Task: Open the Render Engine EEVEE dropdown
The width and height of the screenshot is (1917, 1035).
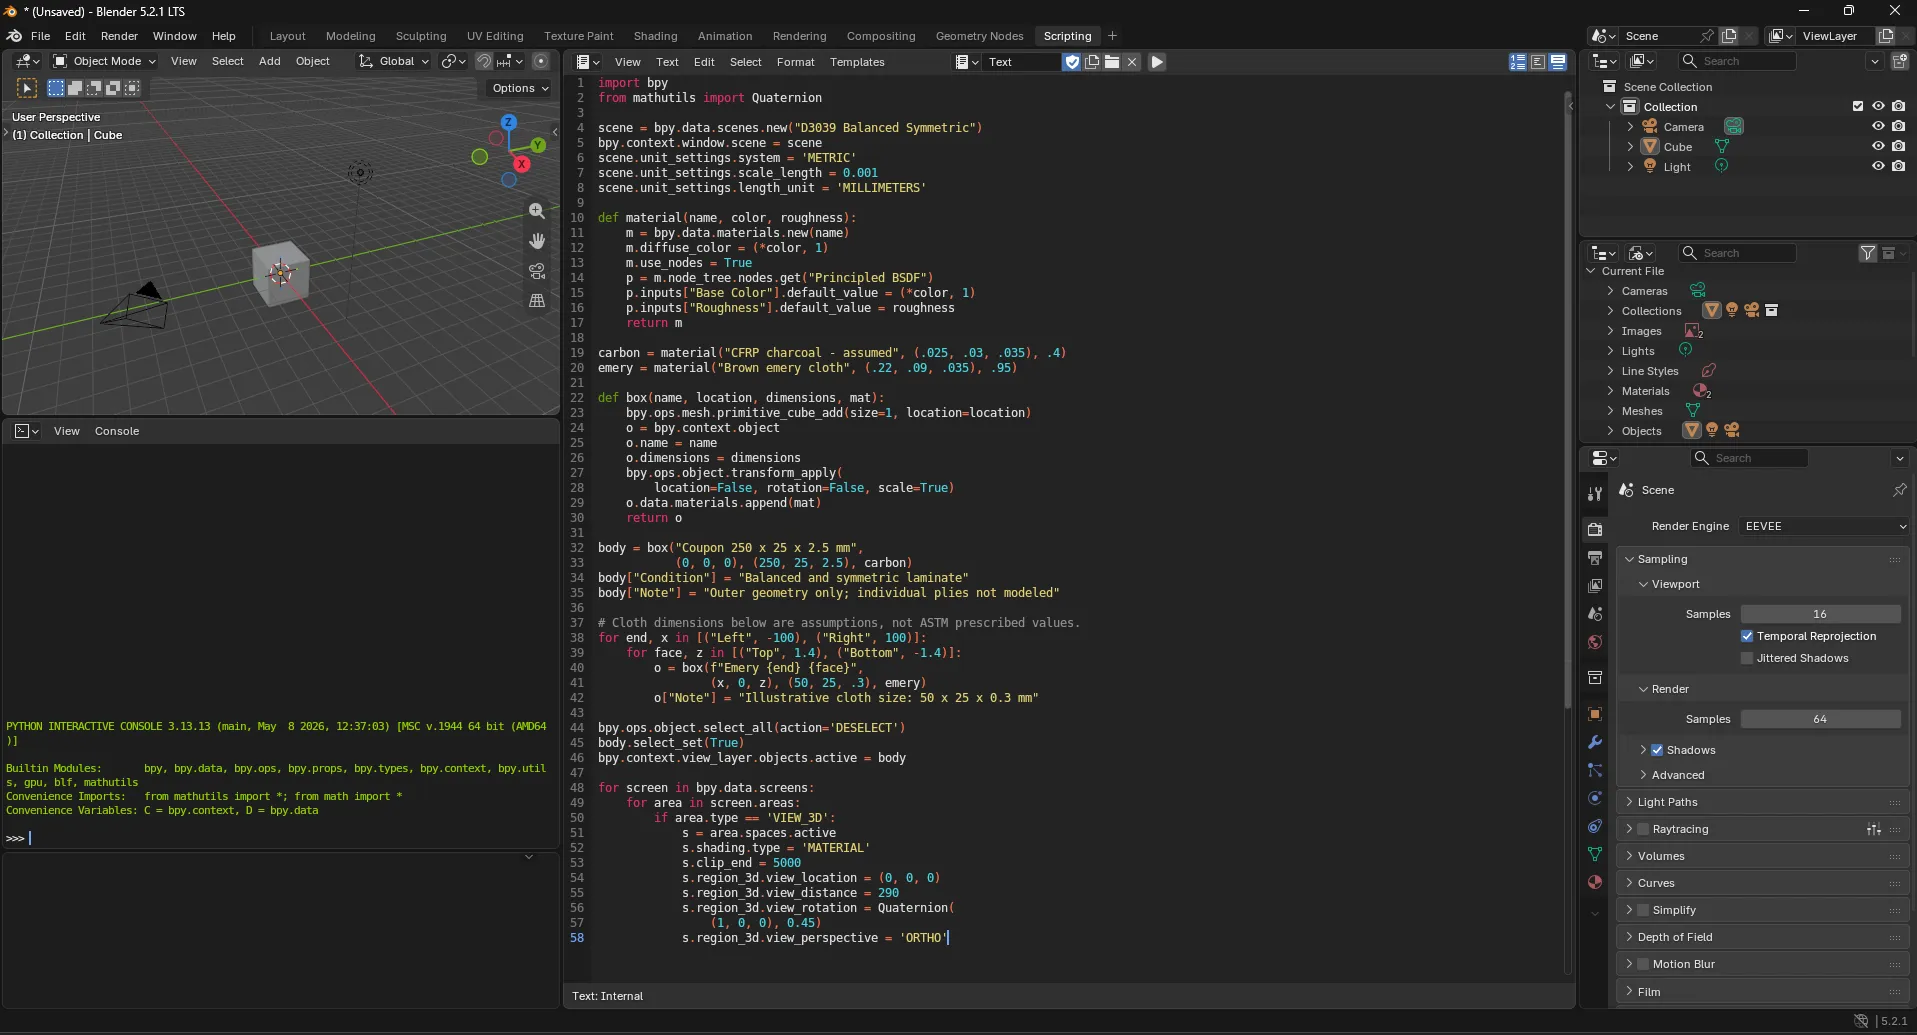Action: 1825,526
